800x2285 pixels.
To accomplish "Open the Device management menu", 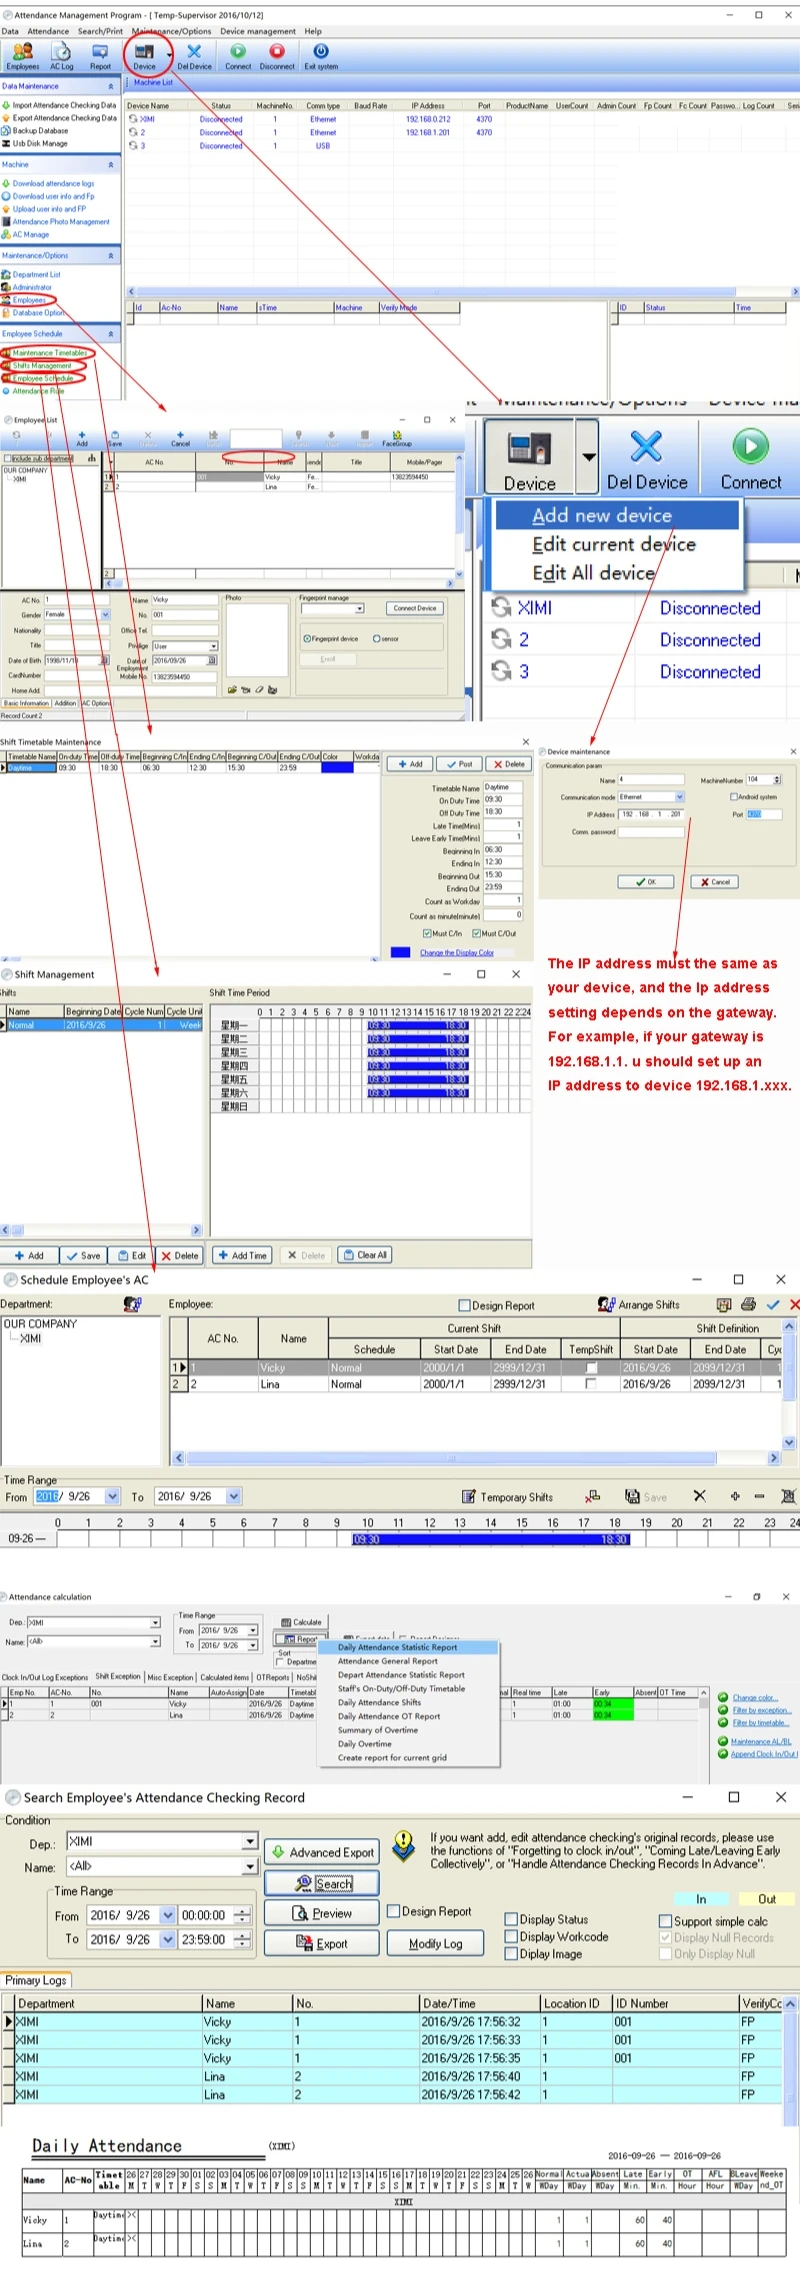I will (258, 31).
